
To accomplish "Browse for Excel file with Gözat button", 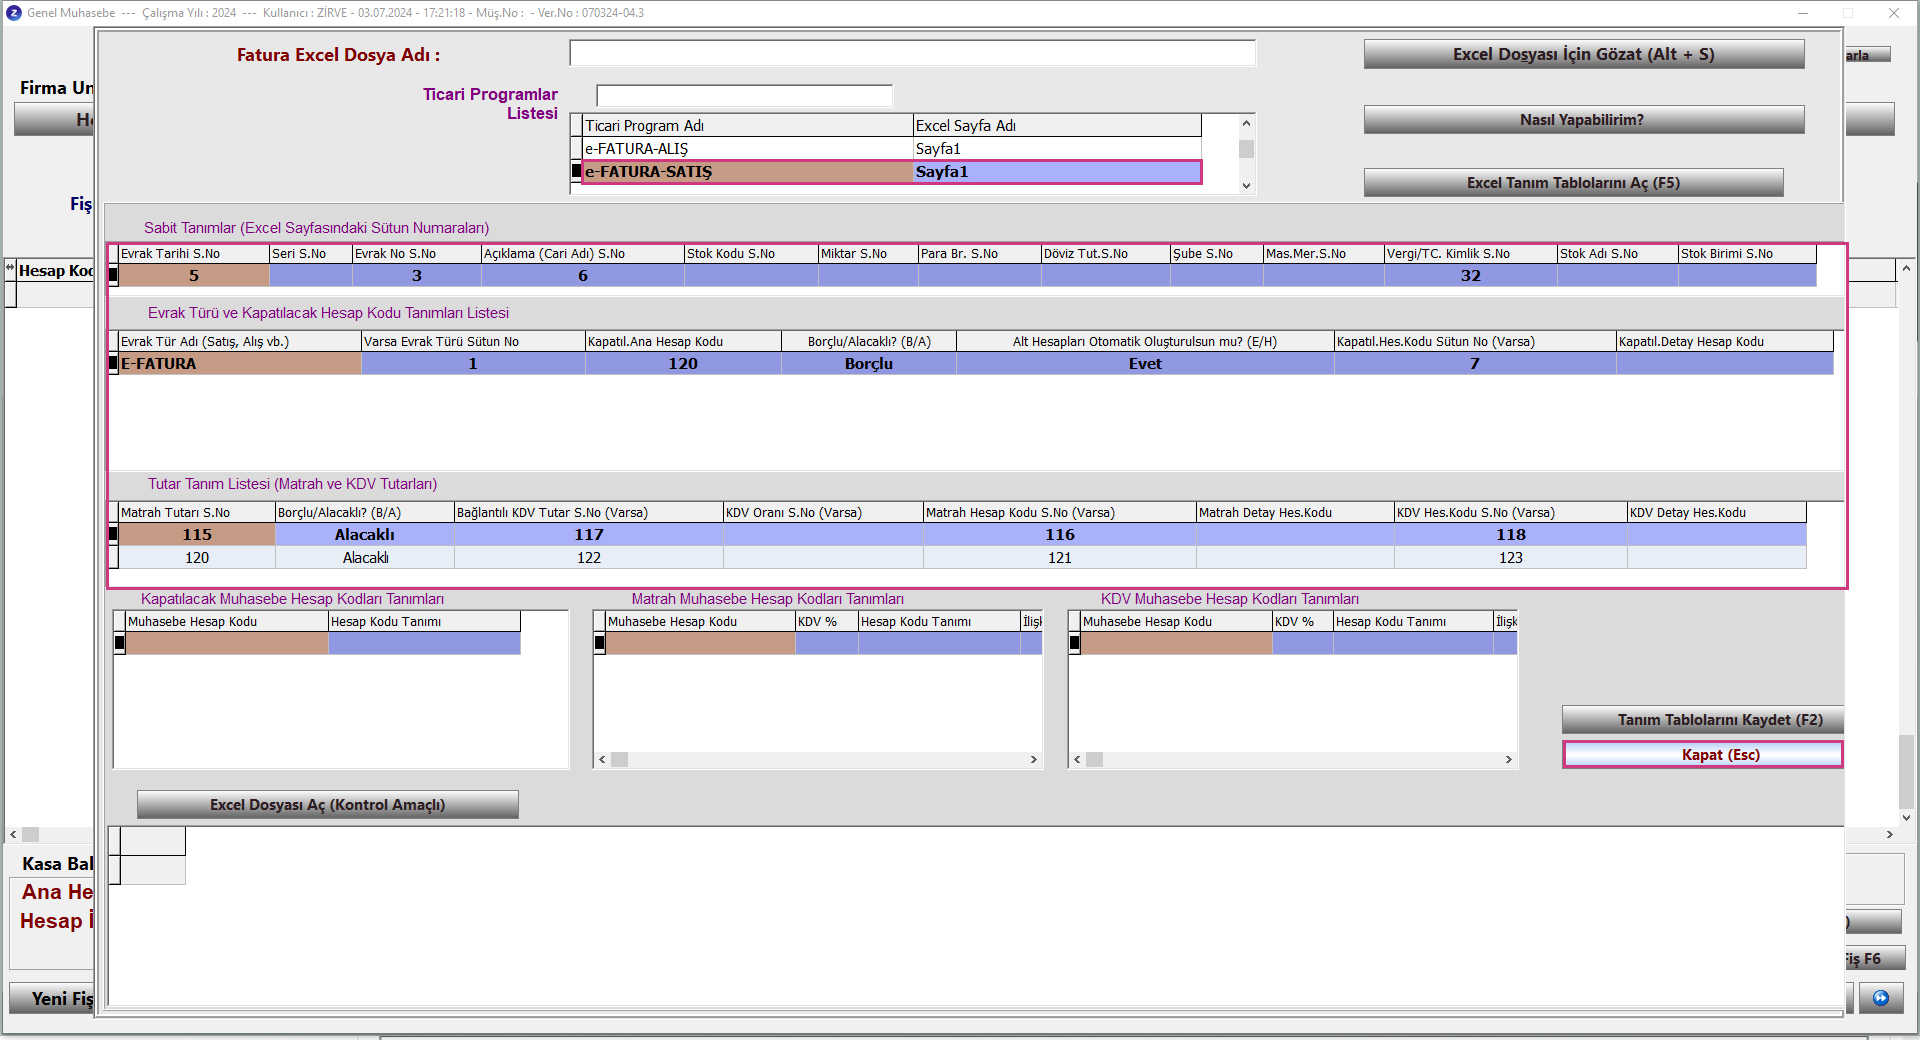I will [x=1583, y=55].
